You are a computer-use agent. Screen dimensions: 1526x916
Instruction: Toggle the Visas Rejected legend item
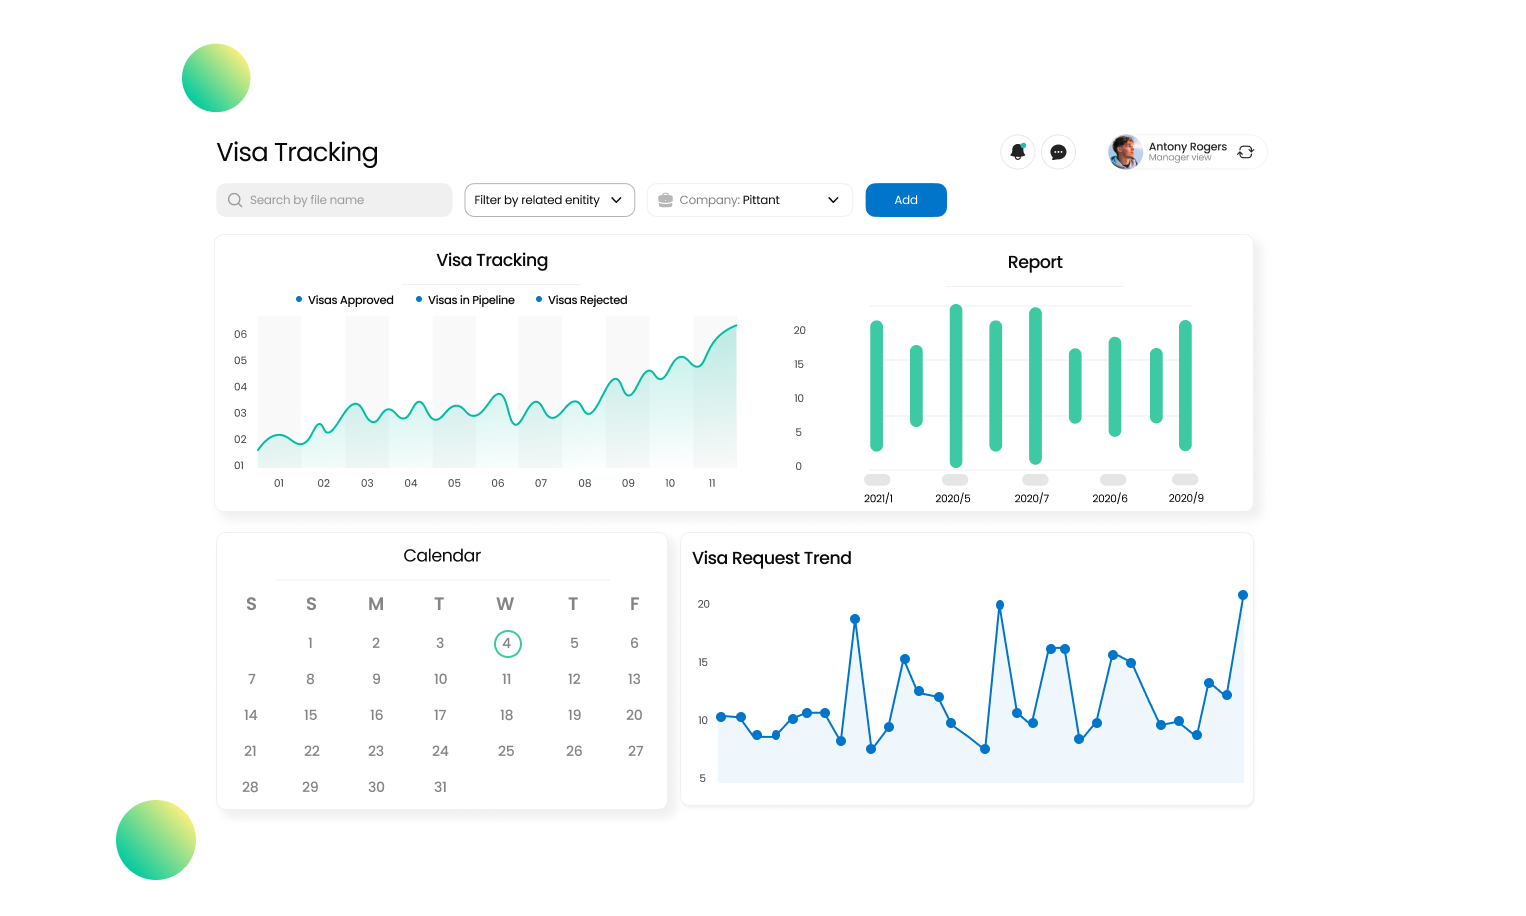[x=582, y=300]
